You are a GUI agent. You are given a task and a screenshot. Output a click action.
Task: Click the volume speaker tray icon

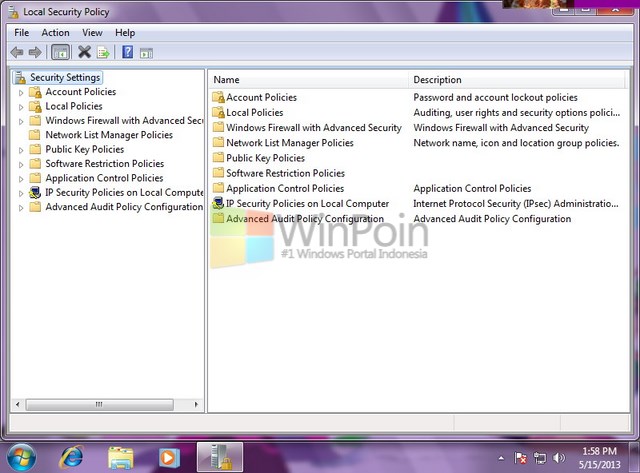pos(559,458)
